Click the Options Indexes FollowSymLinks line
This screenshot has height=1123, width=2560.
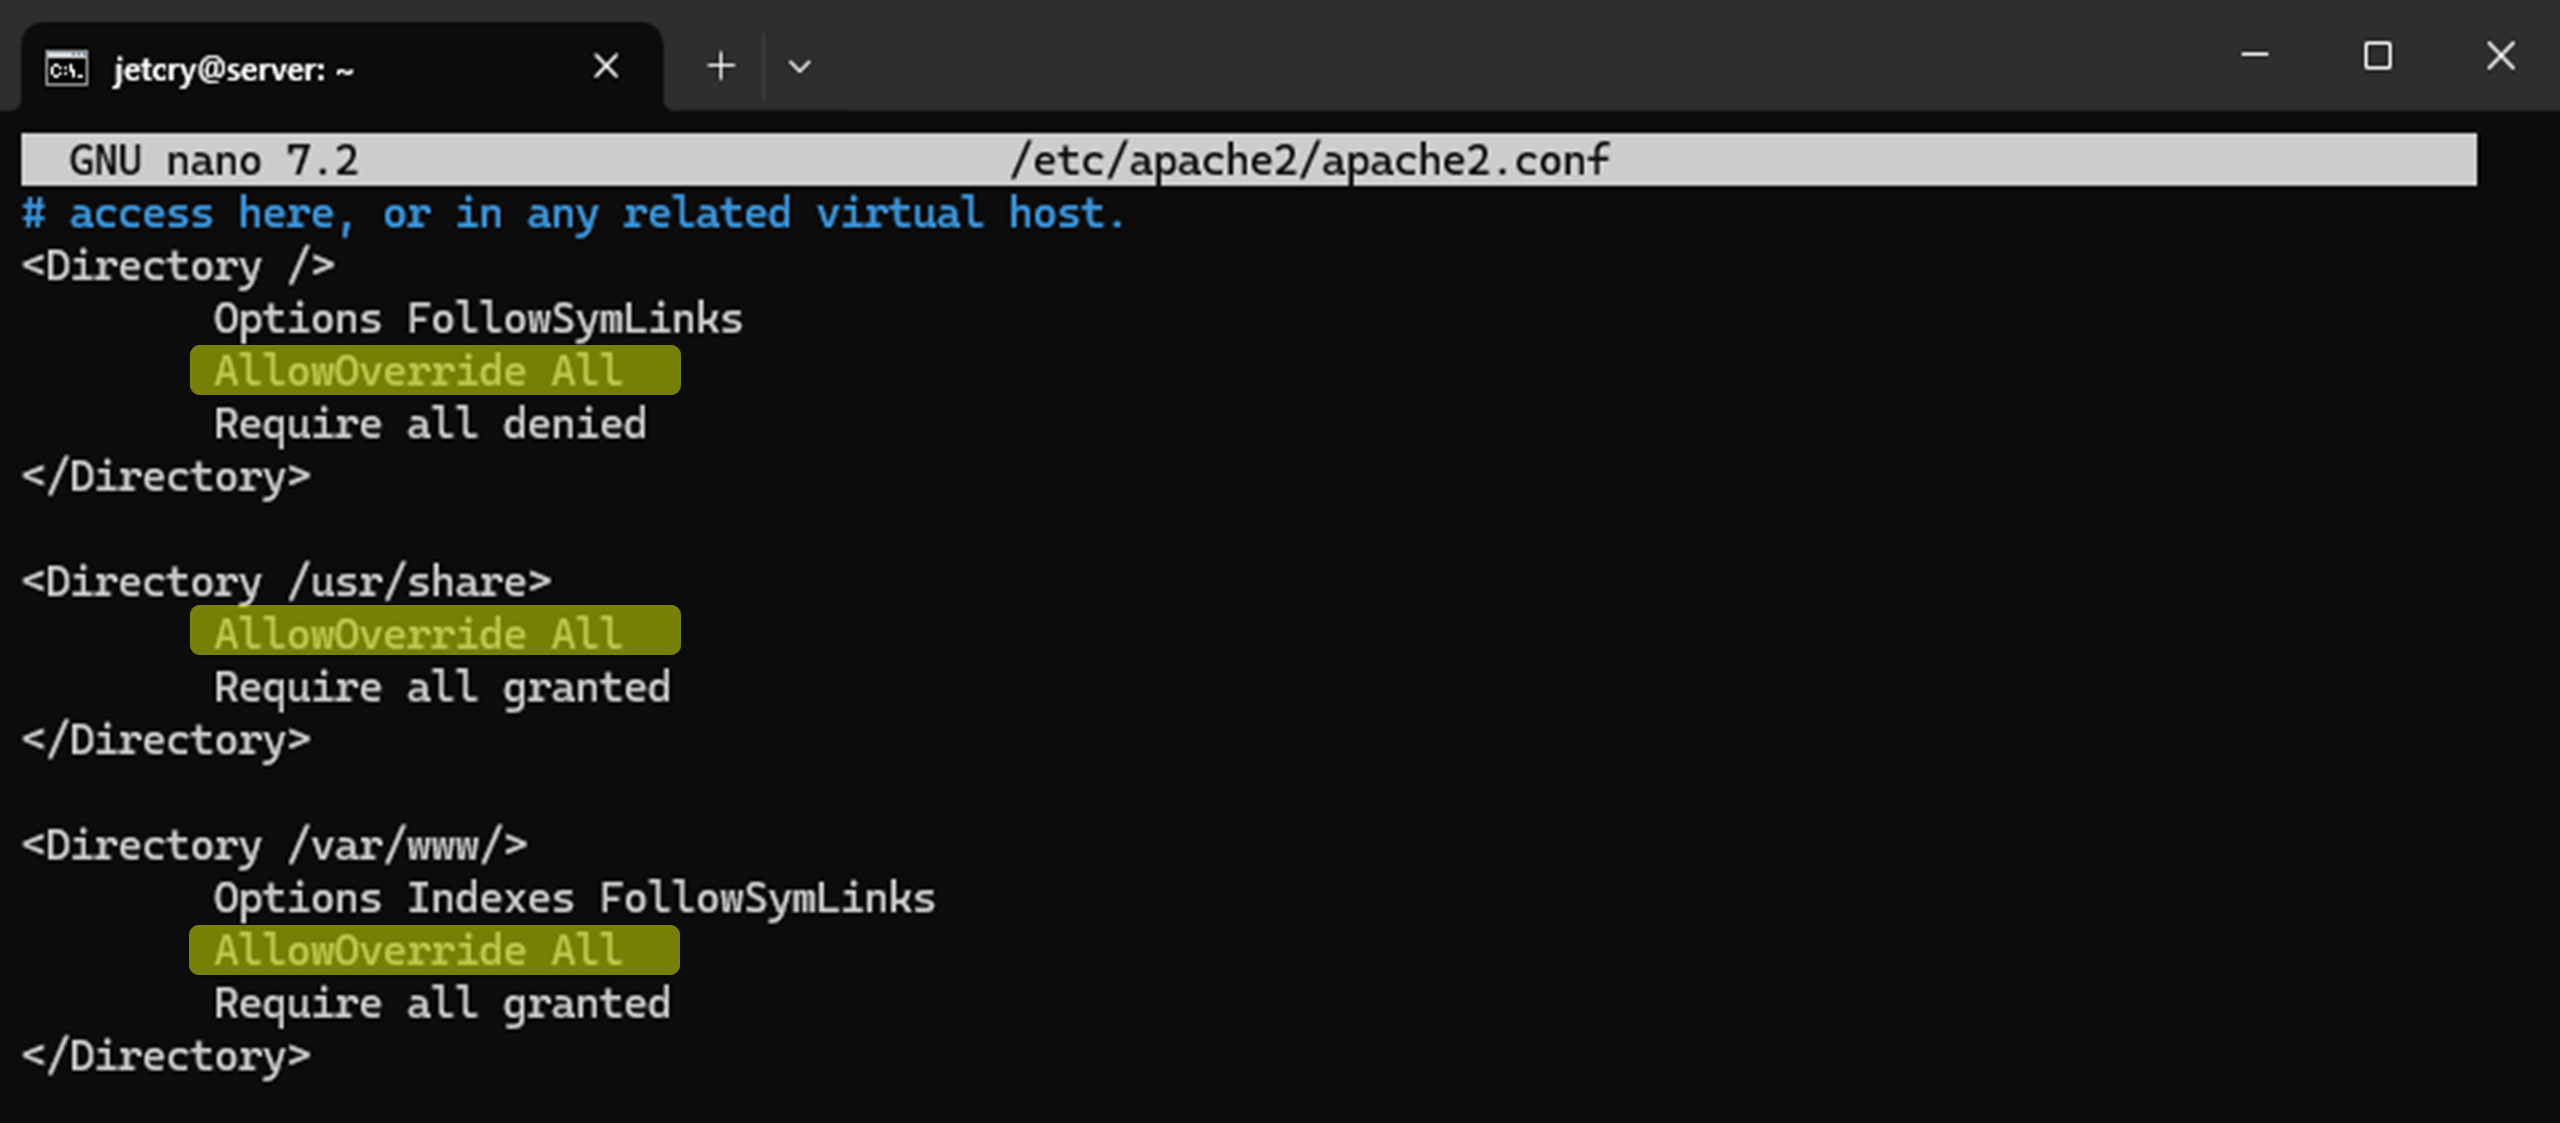pos(574,898)
